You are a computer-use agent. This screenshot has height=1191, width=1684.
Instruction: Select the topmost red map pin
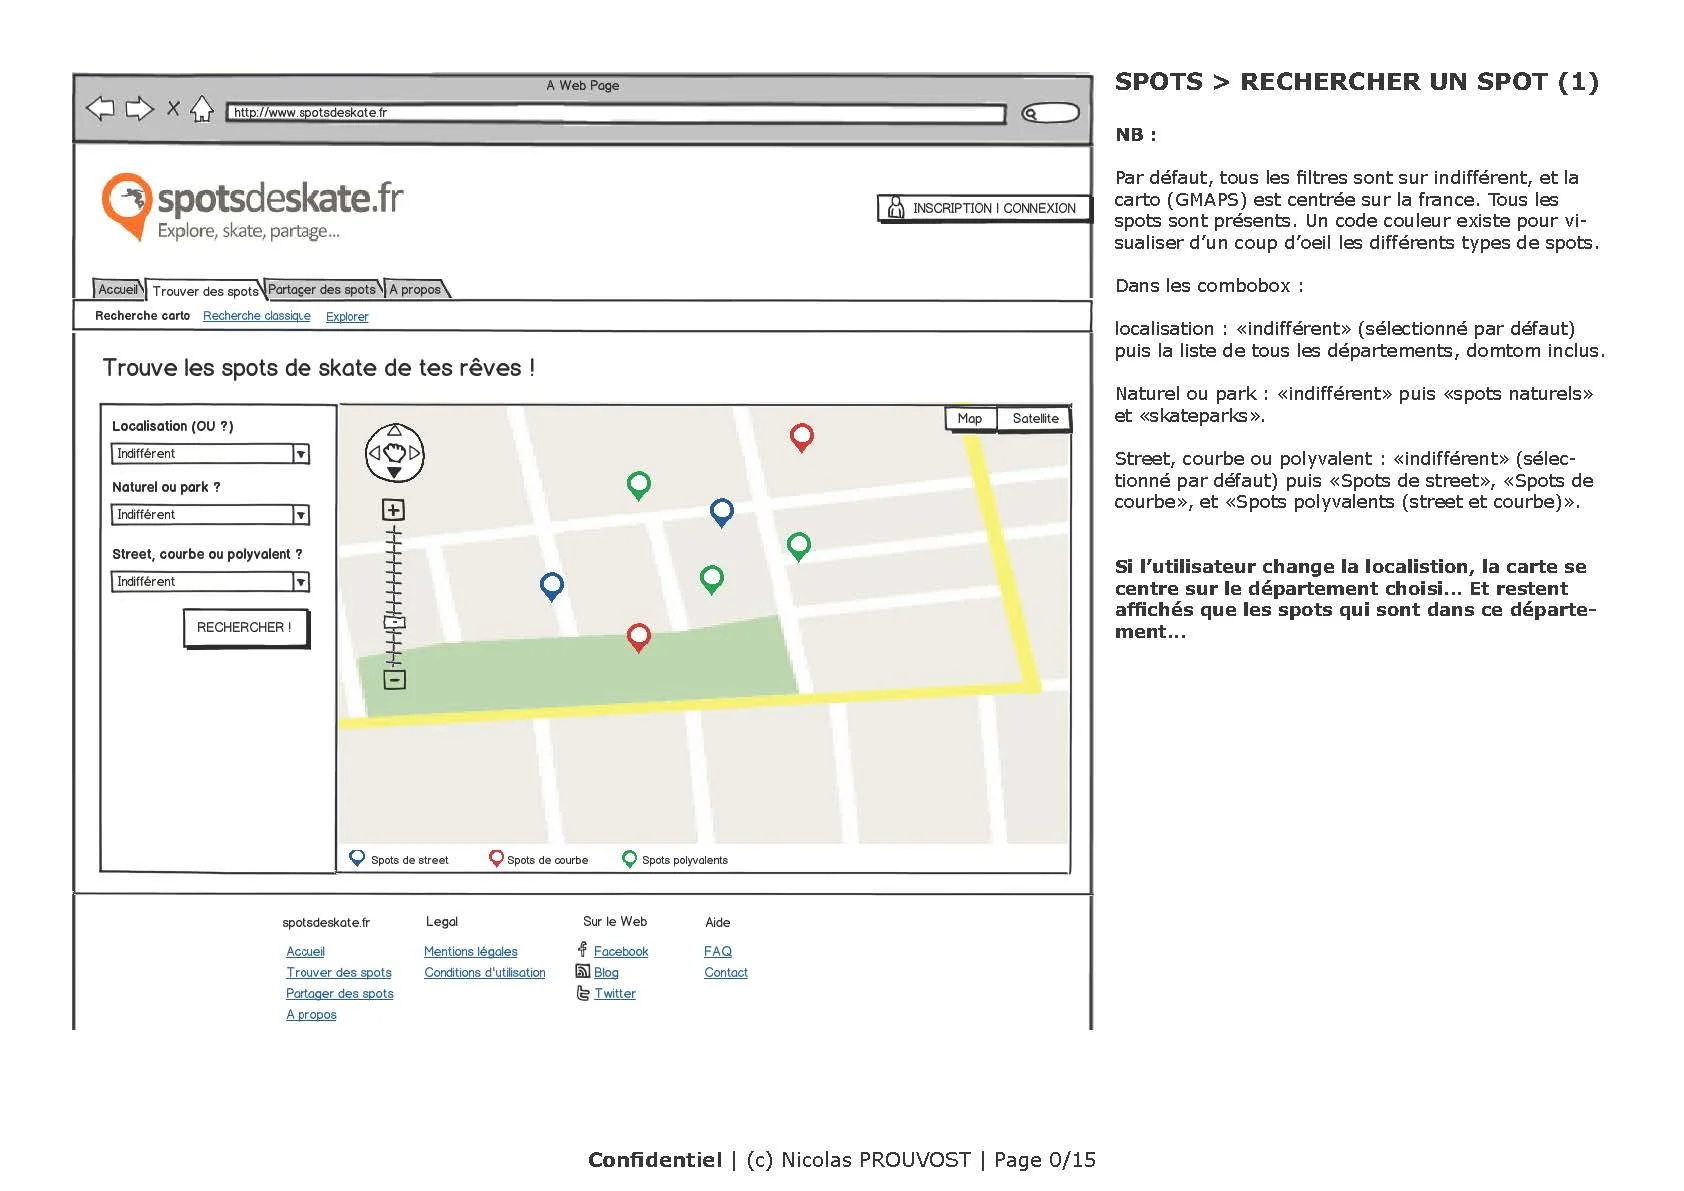[802, 437]
